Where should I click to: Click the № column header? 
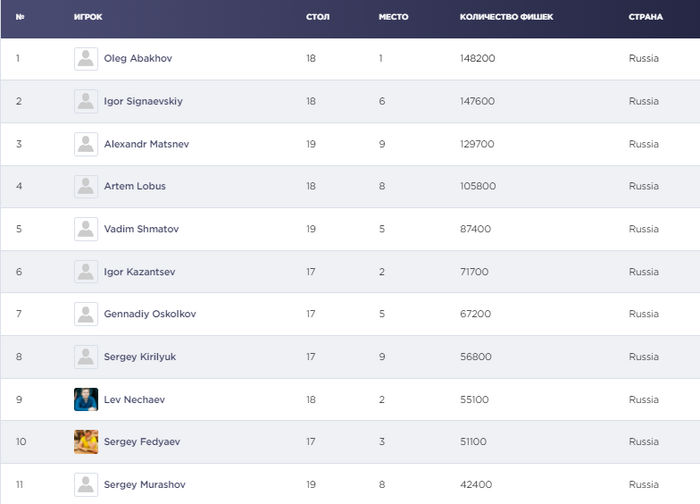coord(20,17)
